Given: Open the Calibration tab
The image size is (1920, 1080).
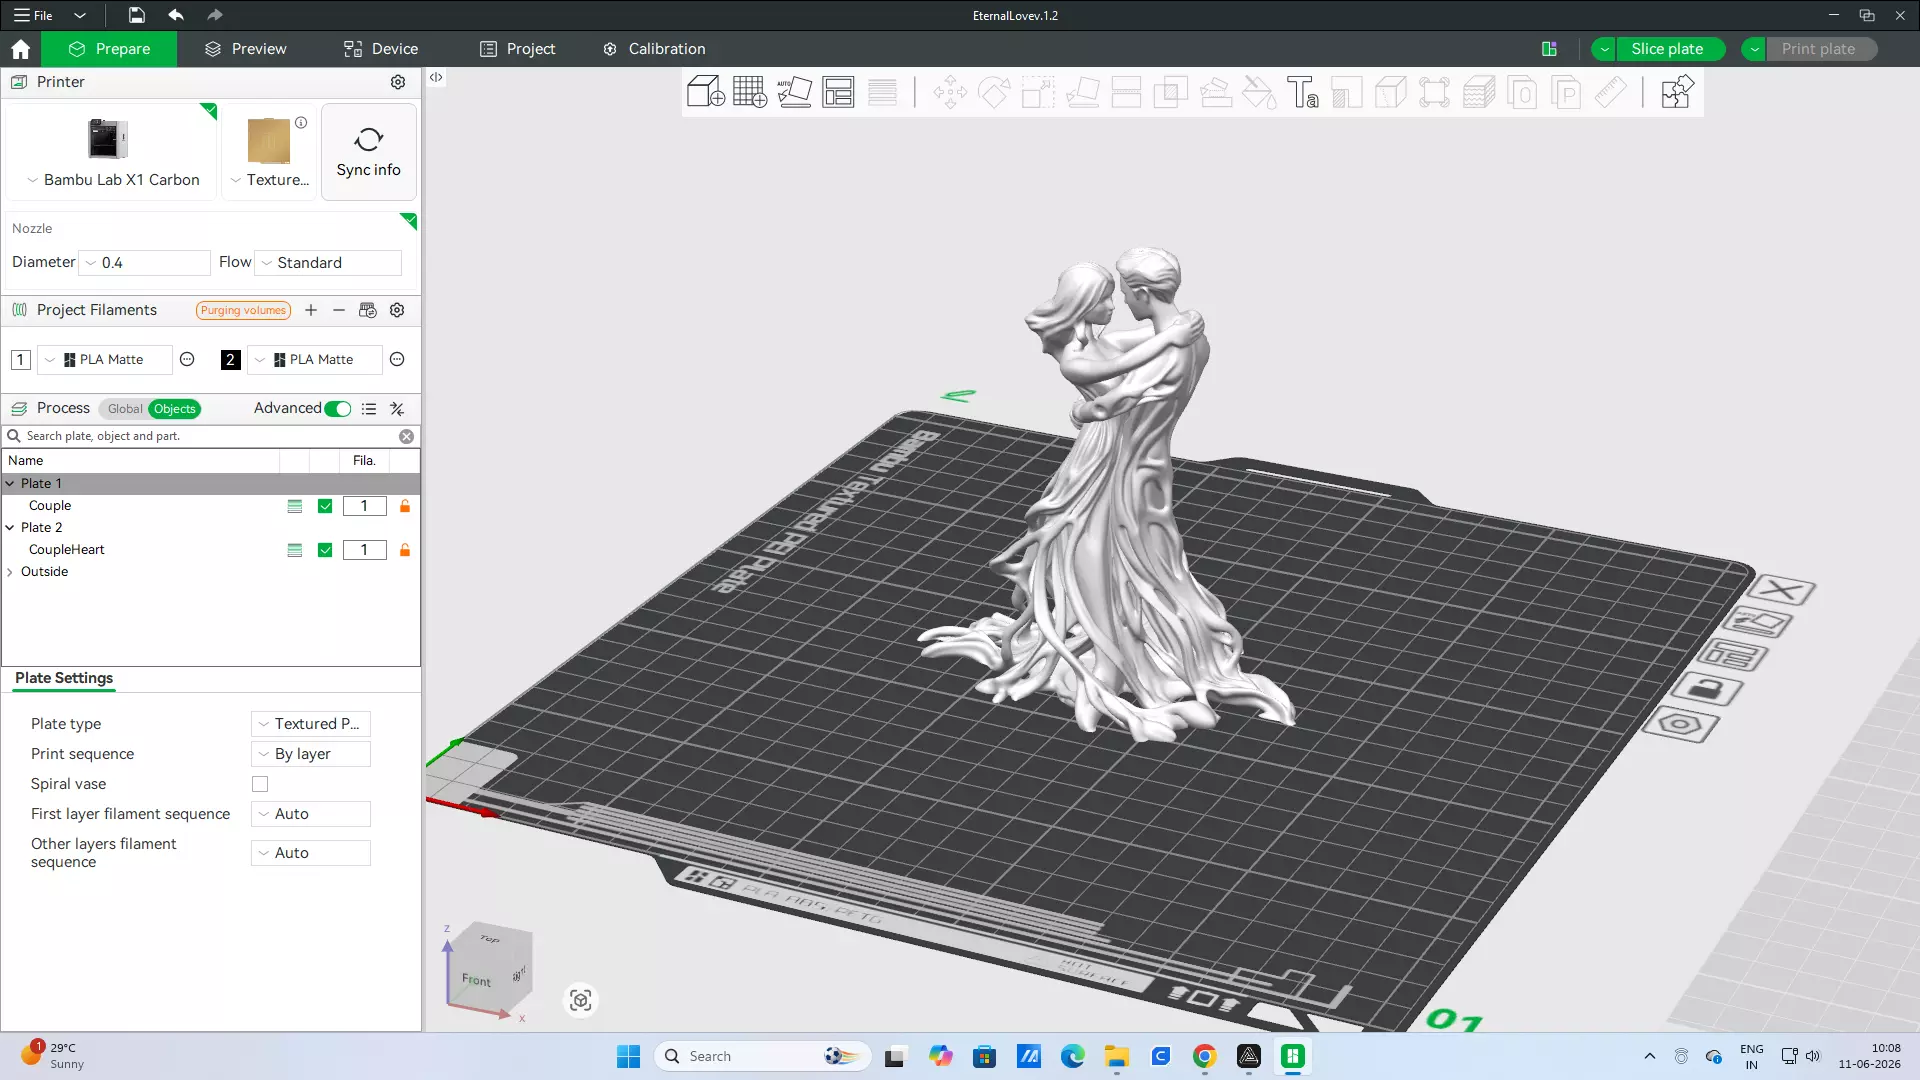Looking at the screenshot, I should click(x=654, y=49).
